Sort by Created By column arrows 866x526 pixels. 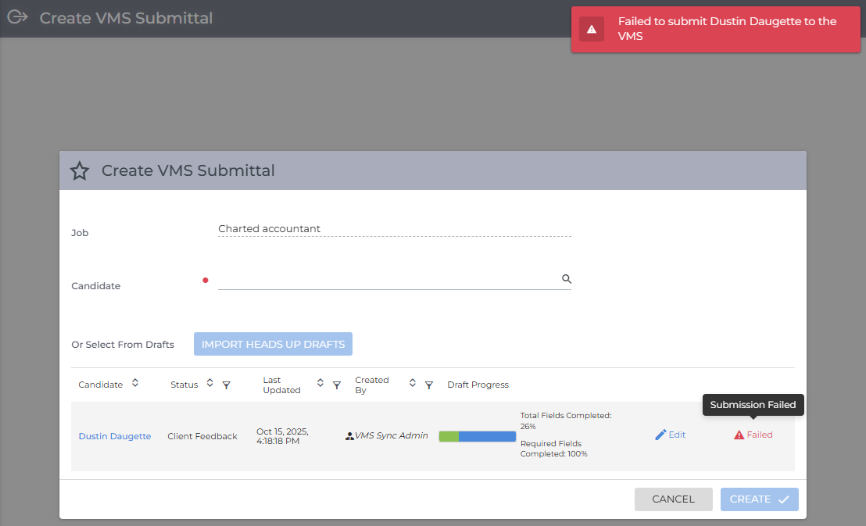click(412, 383)
